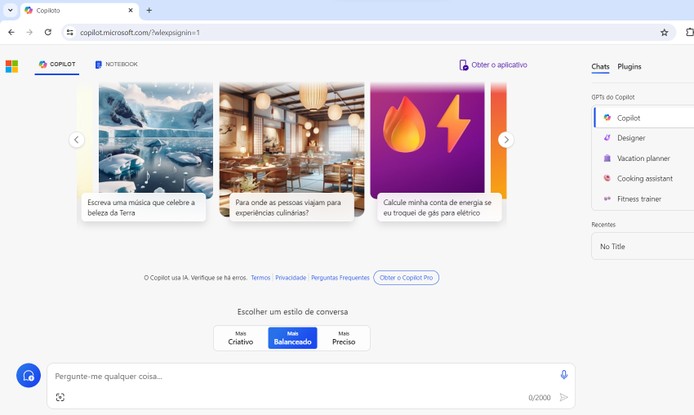The height and width of the screenshot is (415, 694).
Task: Open a new browser tab
Action: (149, 10)
